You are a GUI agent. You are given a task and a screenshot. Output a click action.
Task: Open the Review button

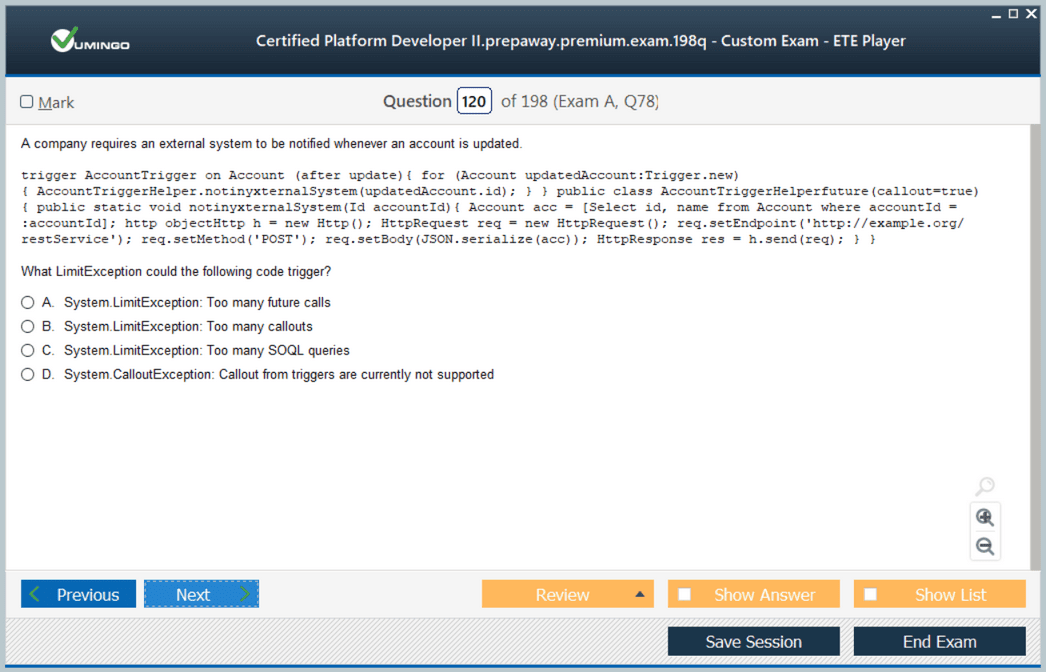click(x=568, y=594)
